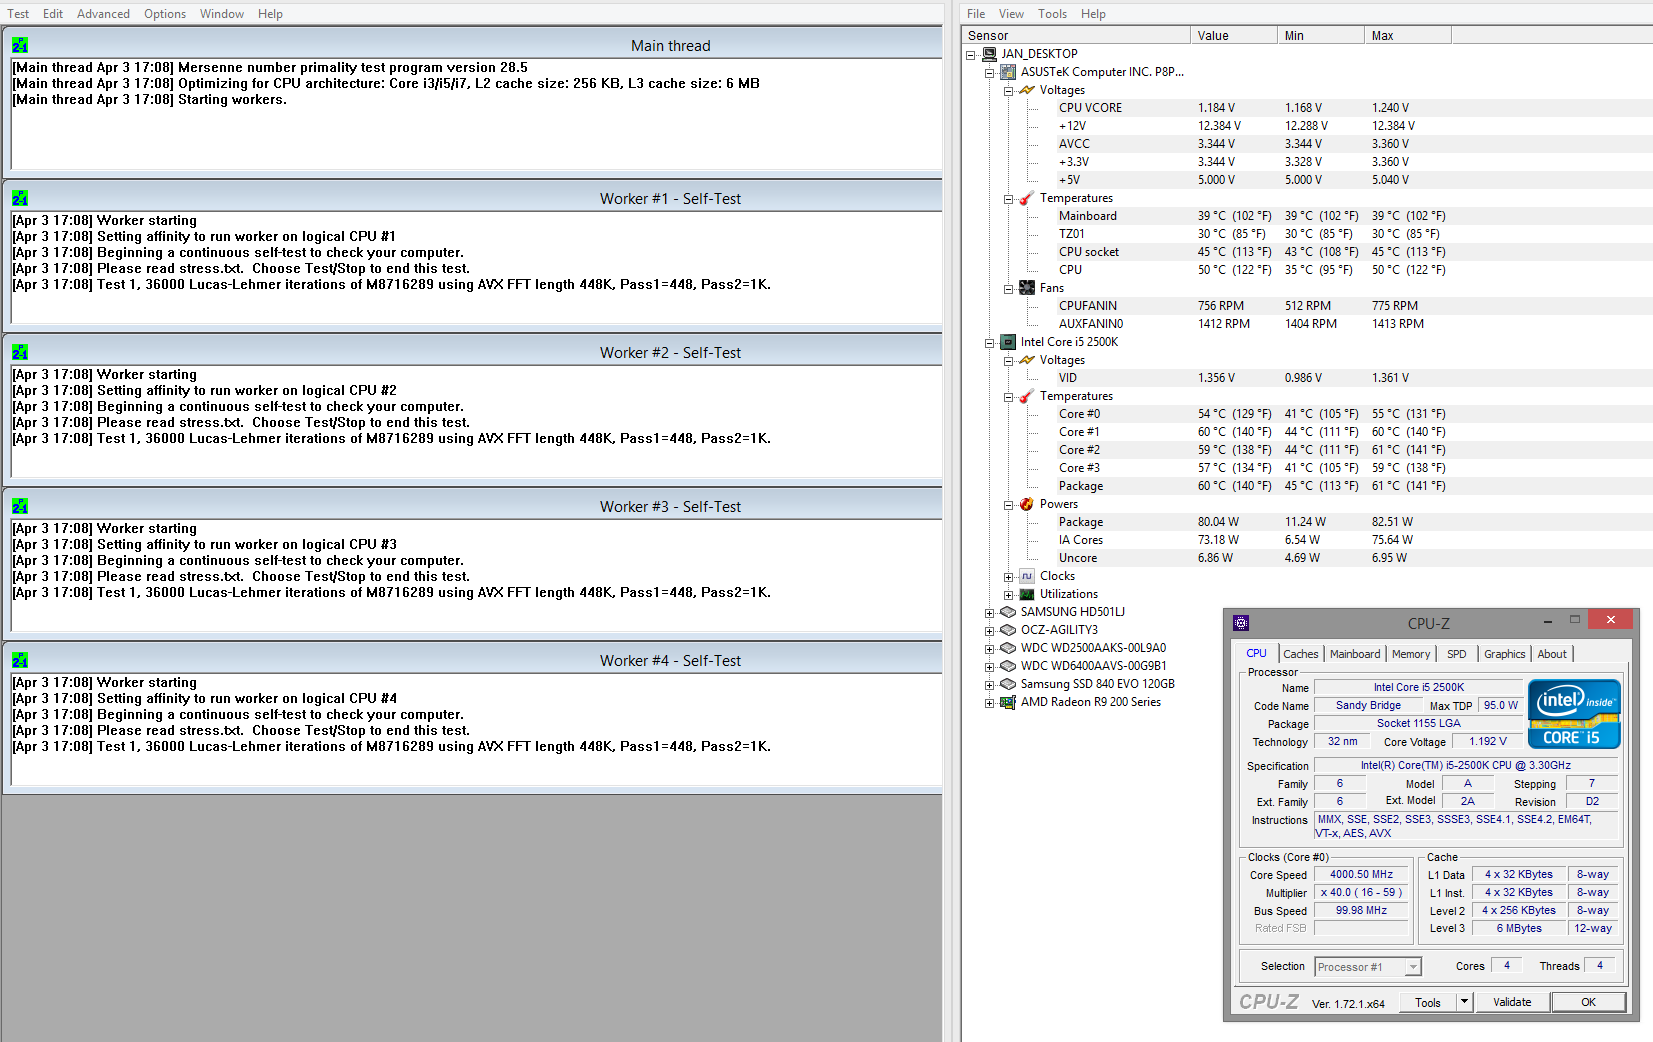
Task: Open the Prime95 Window menu
Action: click(221, 14)
